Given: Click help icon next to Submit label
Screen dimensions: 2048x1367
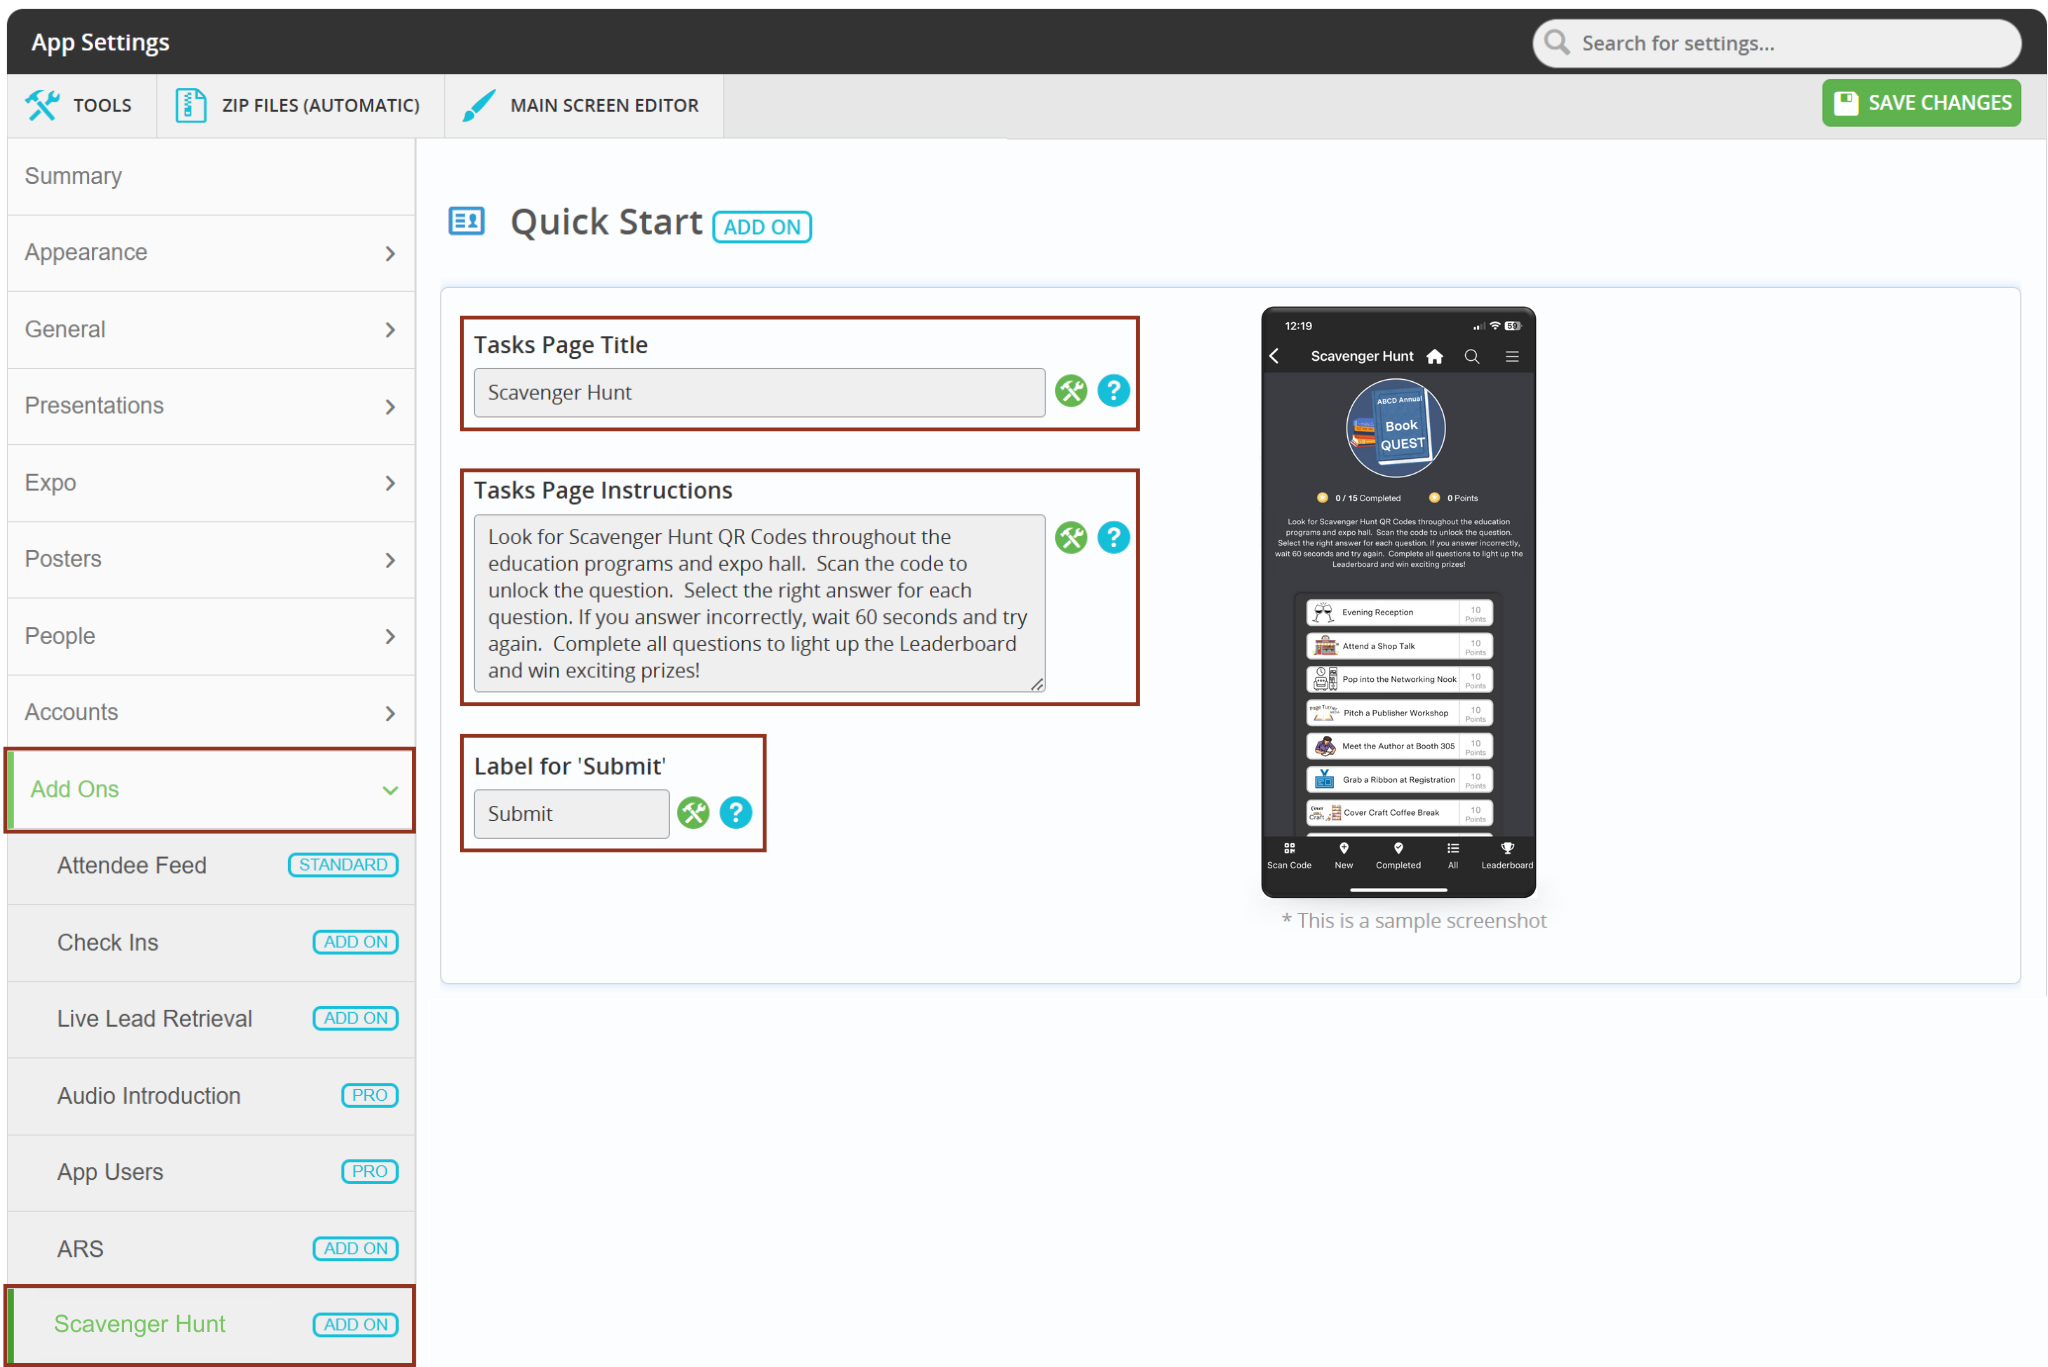Looking at the screenshot, I should point(736,813).
